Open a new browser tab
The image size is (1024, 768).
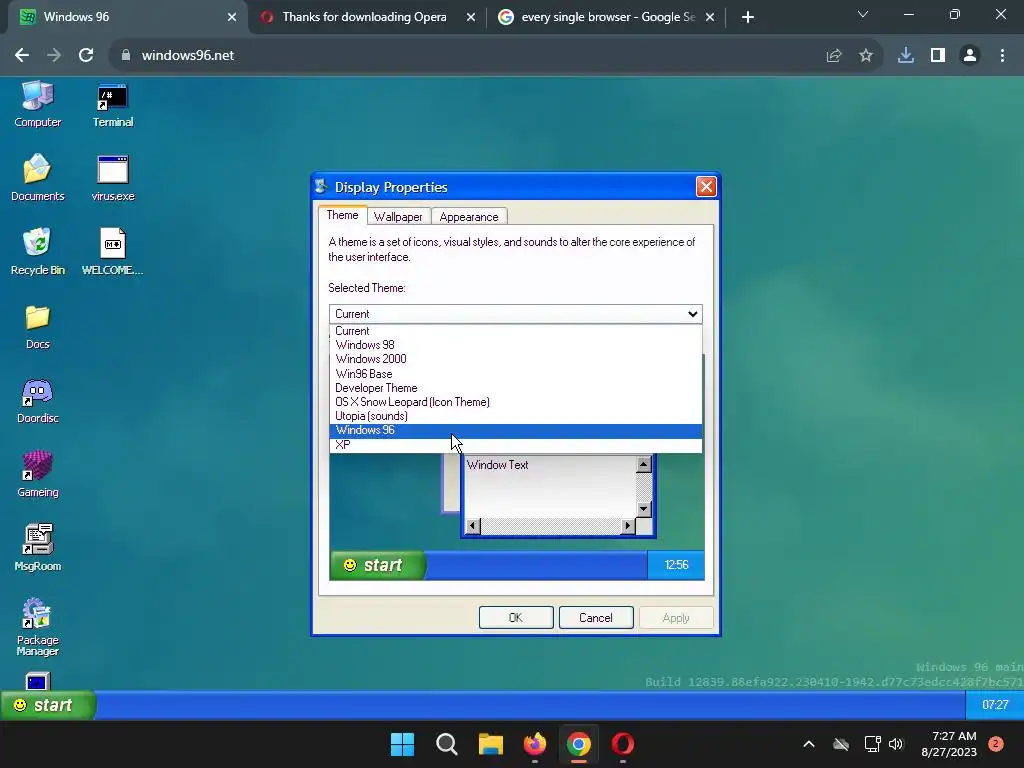click(748, 18)
